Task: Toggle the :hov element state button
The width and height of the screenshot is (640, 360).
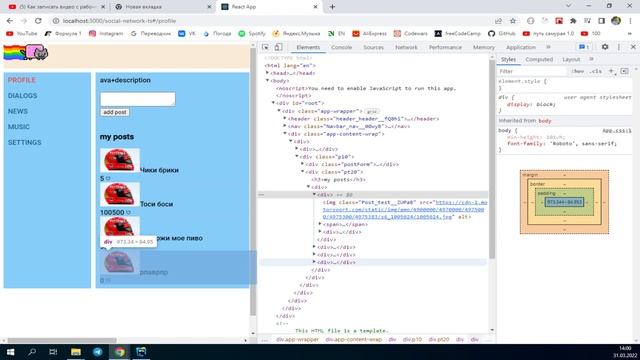Action: [x=578, y=71]
